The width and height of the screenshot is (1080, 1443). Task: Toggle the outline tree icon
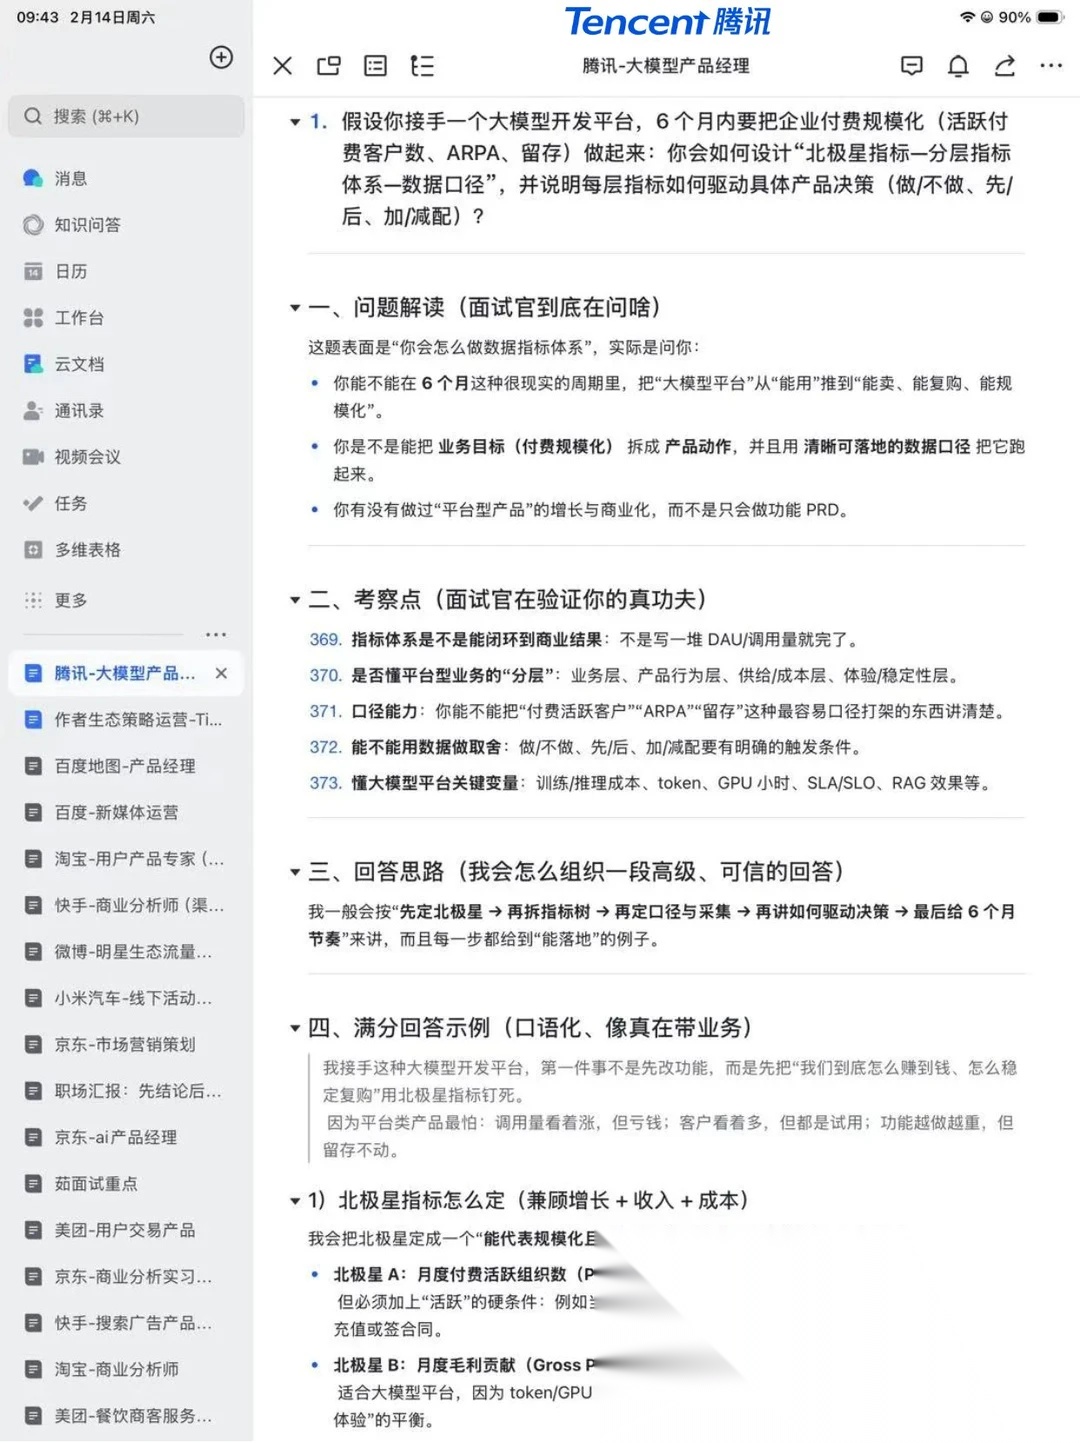[x=422, y=66]
